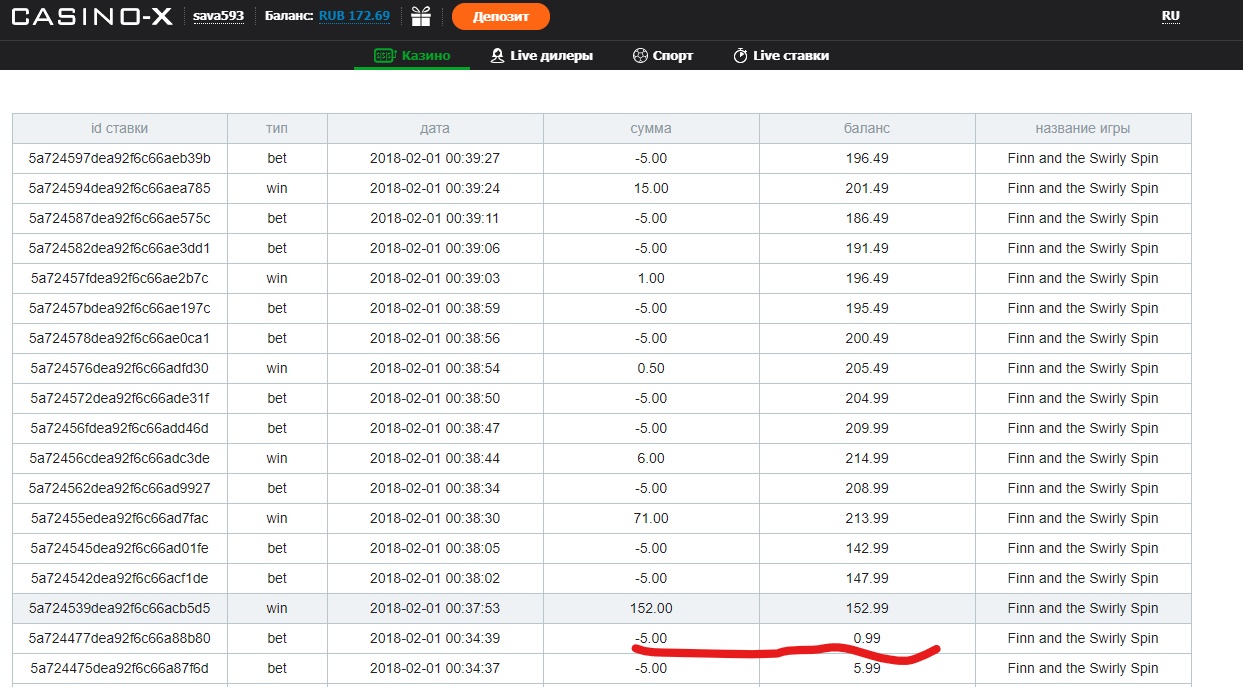Click the stopwatch Live ставки icon

[740, 56]
